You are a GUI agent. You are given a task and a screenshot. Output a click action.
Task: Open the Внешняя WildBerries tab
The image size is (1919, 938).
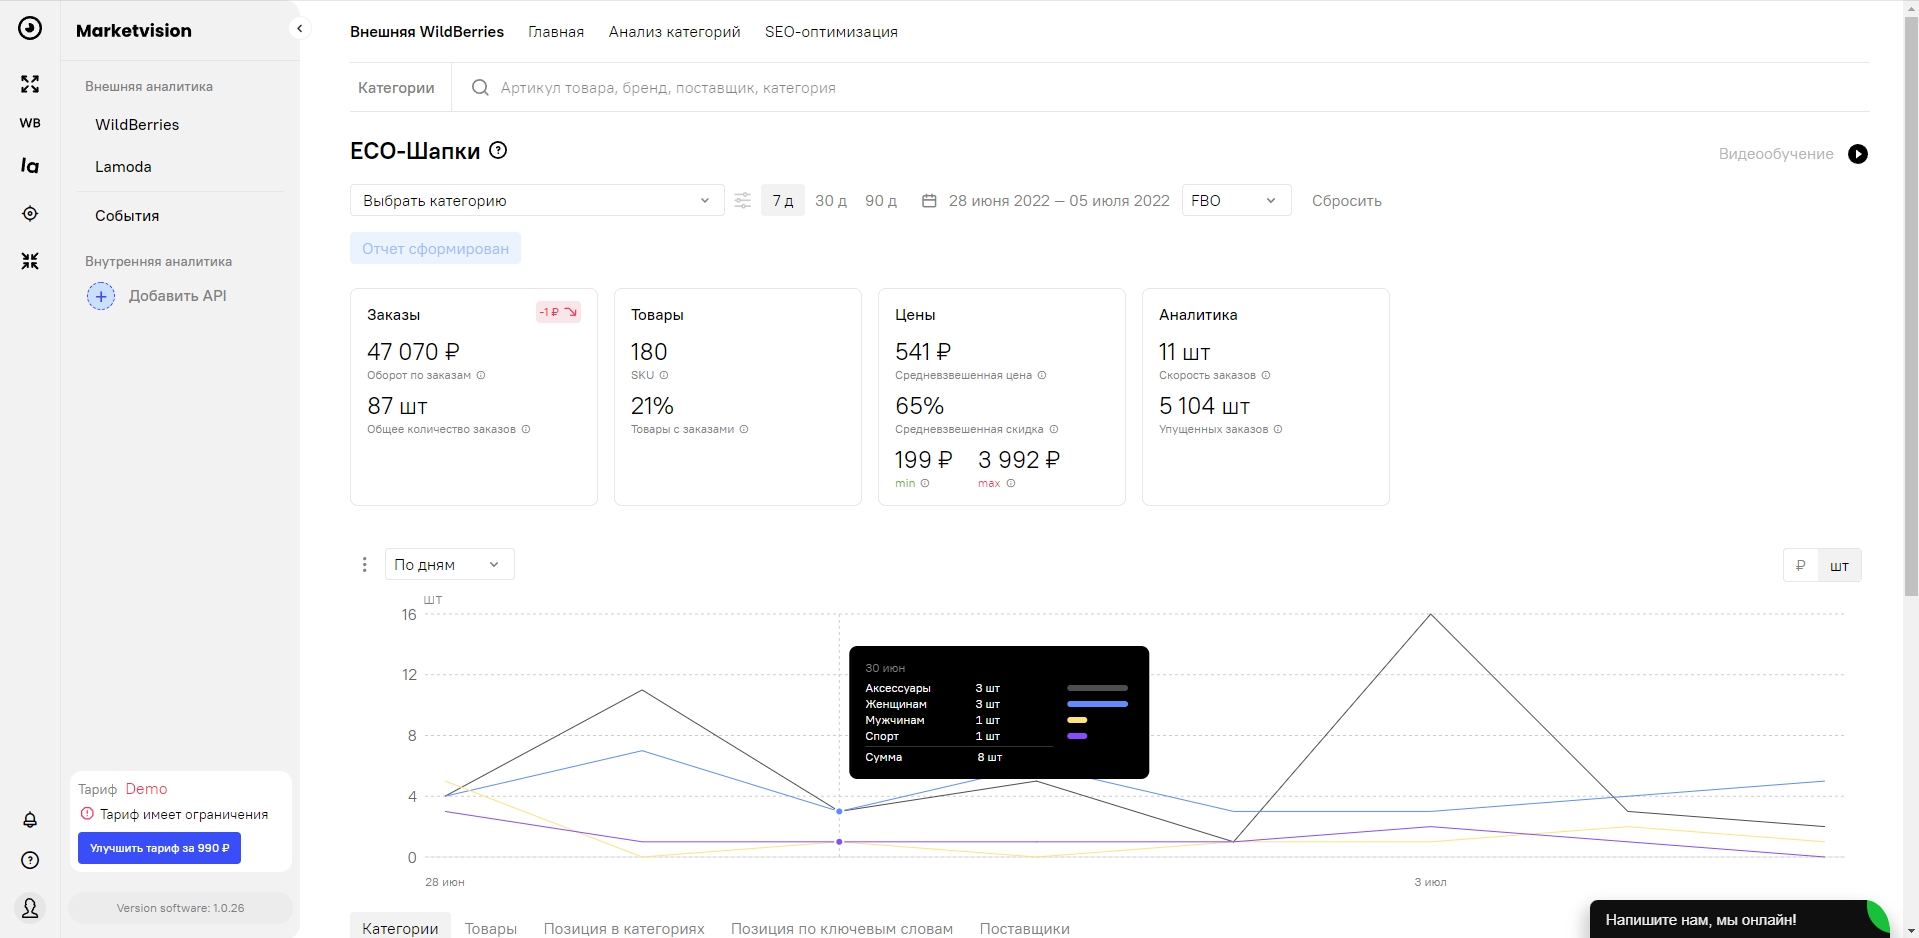point(427,32)
